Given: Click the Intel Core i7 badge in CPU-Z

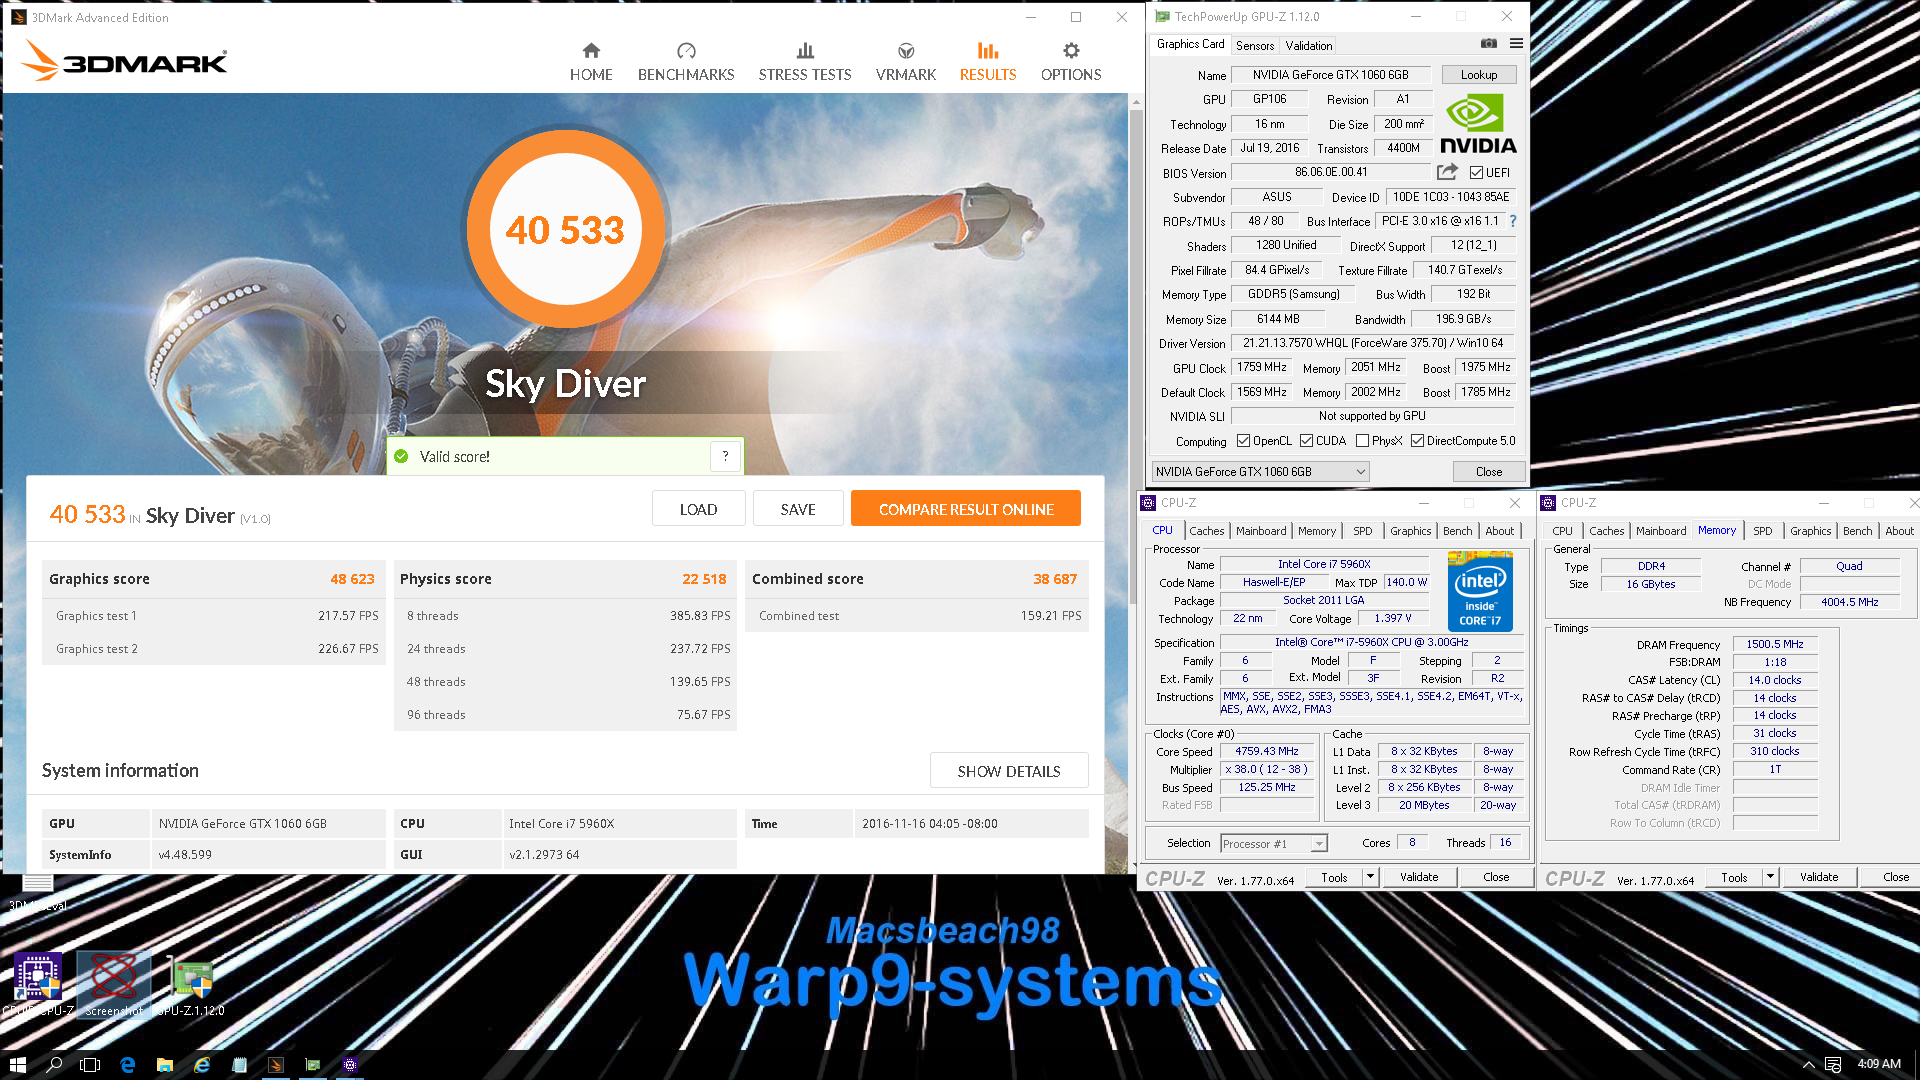Looking at the screenshot, I should [1480, 591].
